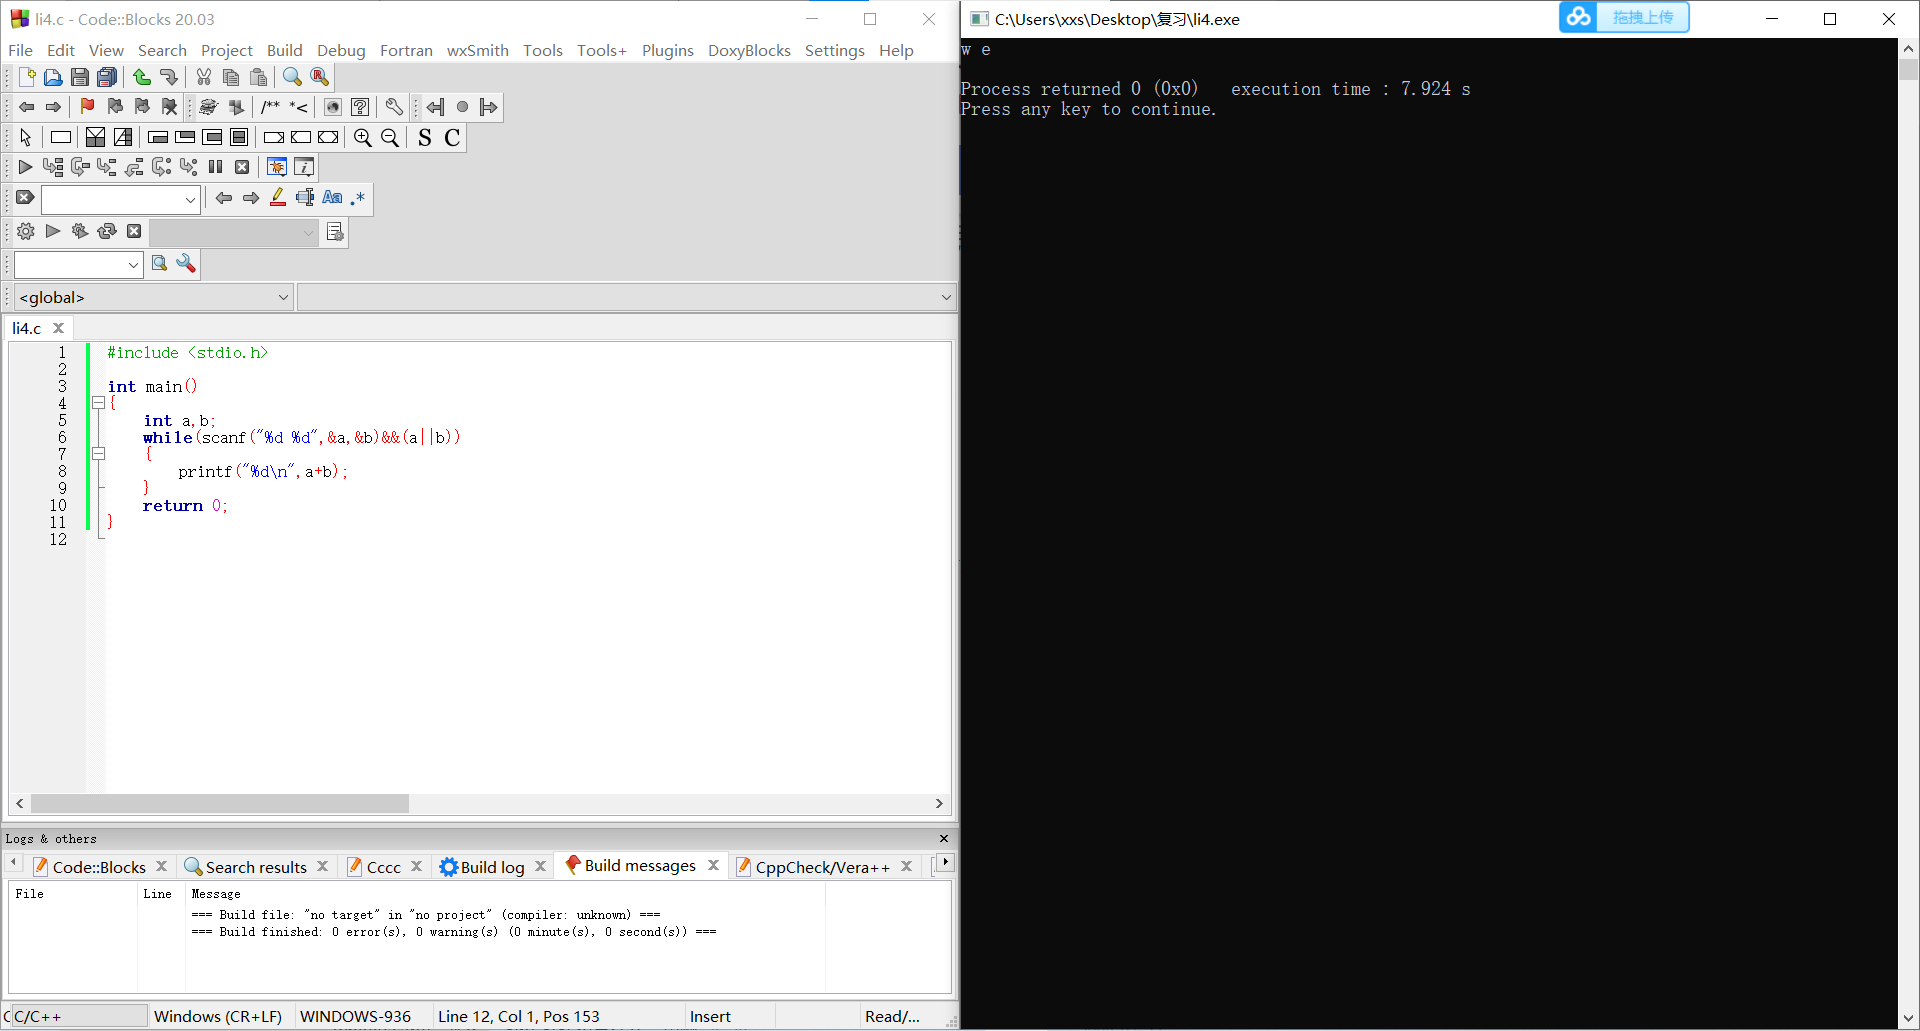Open the File menu
The image size is (1920, 1031).
point(20,50)
